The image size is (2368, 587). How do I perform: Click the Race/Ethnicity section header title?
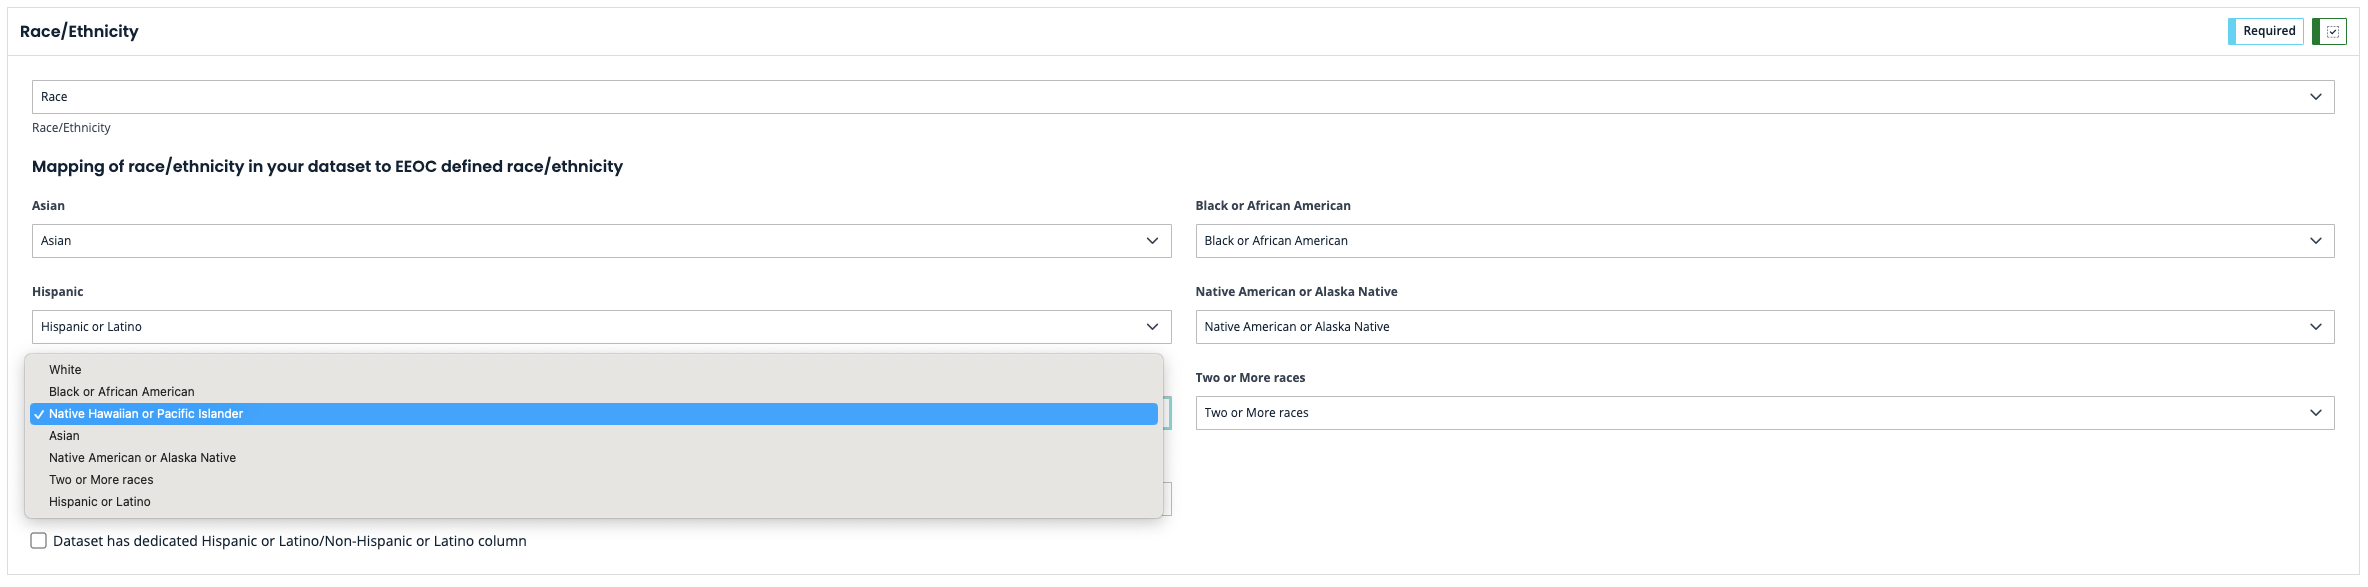(79, 31)
